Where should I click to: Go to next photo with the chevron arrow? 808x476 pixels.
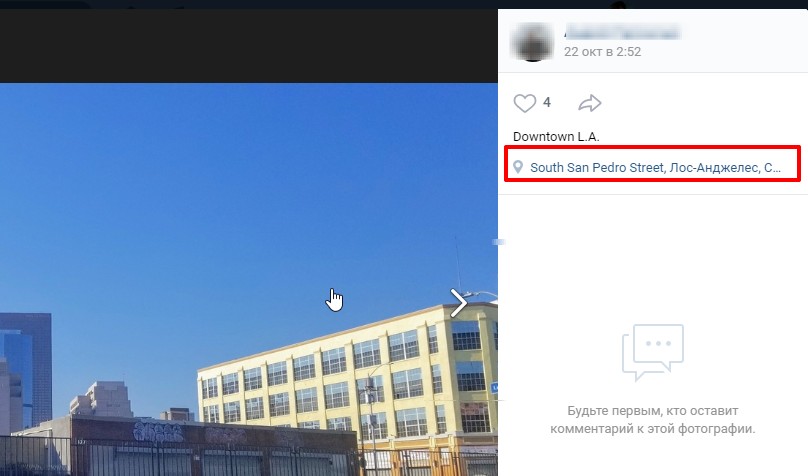tap(458, 302)
